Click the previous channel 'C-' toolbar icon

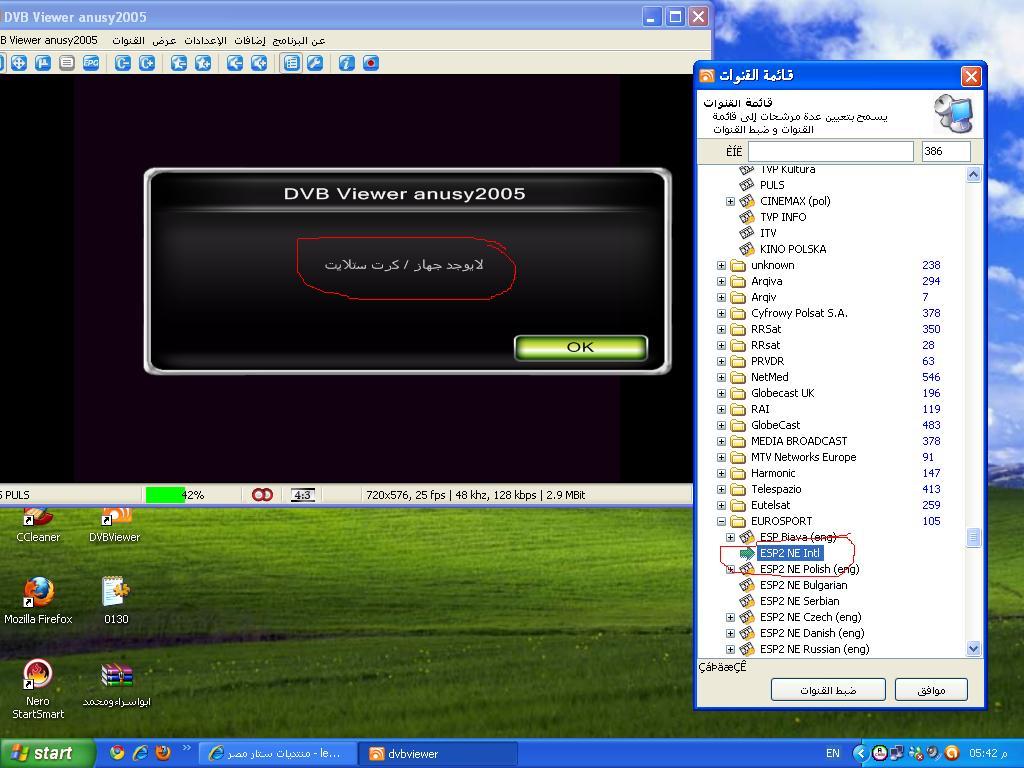[123, 63]
